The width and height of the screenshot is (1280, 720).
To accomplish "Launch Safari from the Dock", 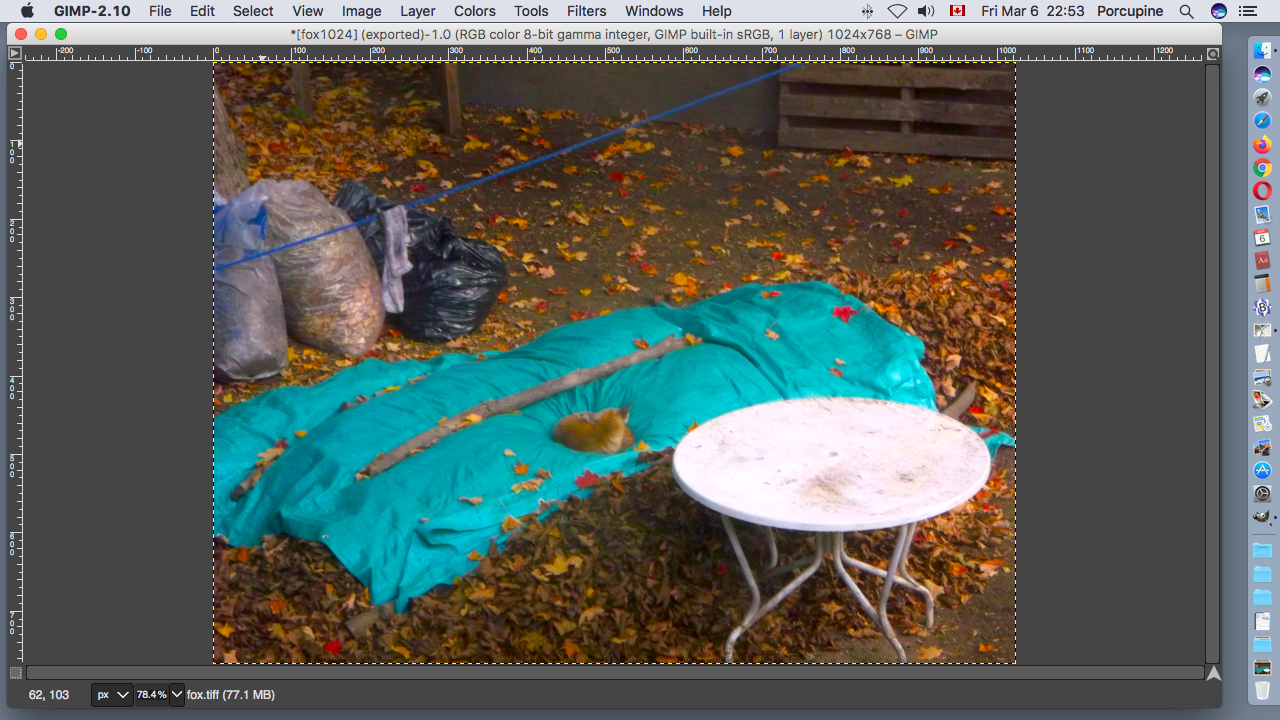I will point(1262,120).
